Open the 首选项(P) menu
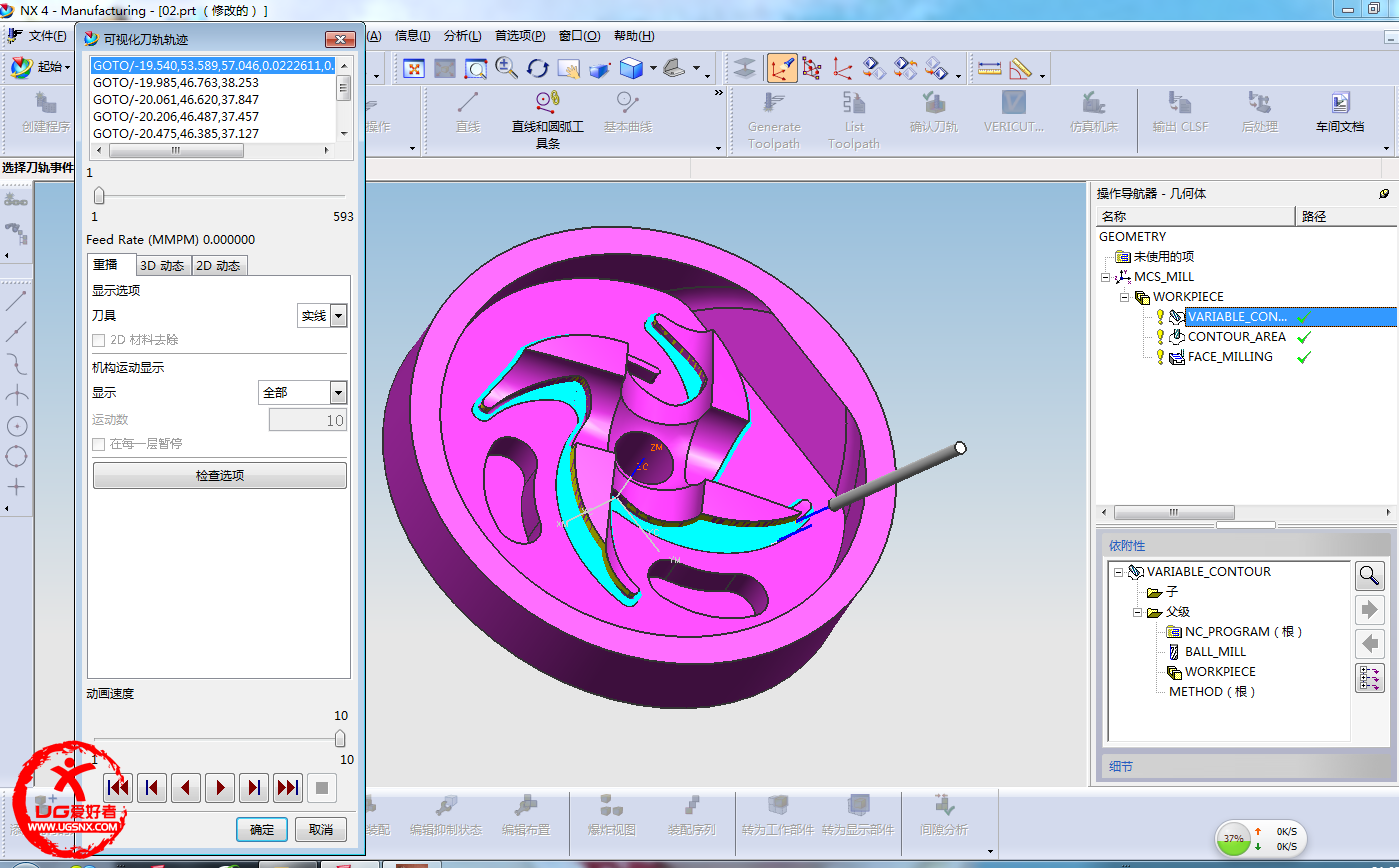 coord(520,36)
